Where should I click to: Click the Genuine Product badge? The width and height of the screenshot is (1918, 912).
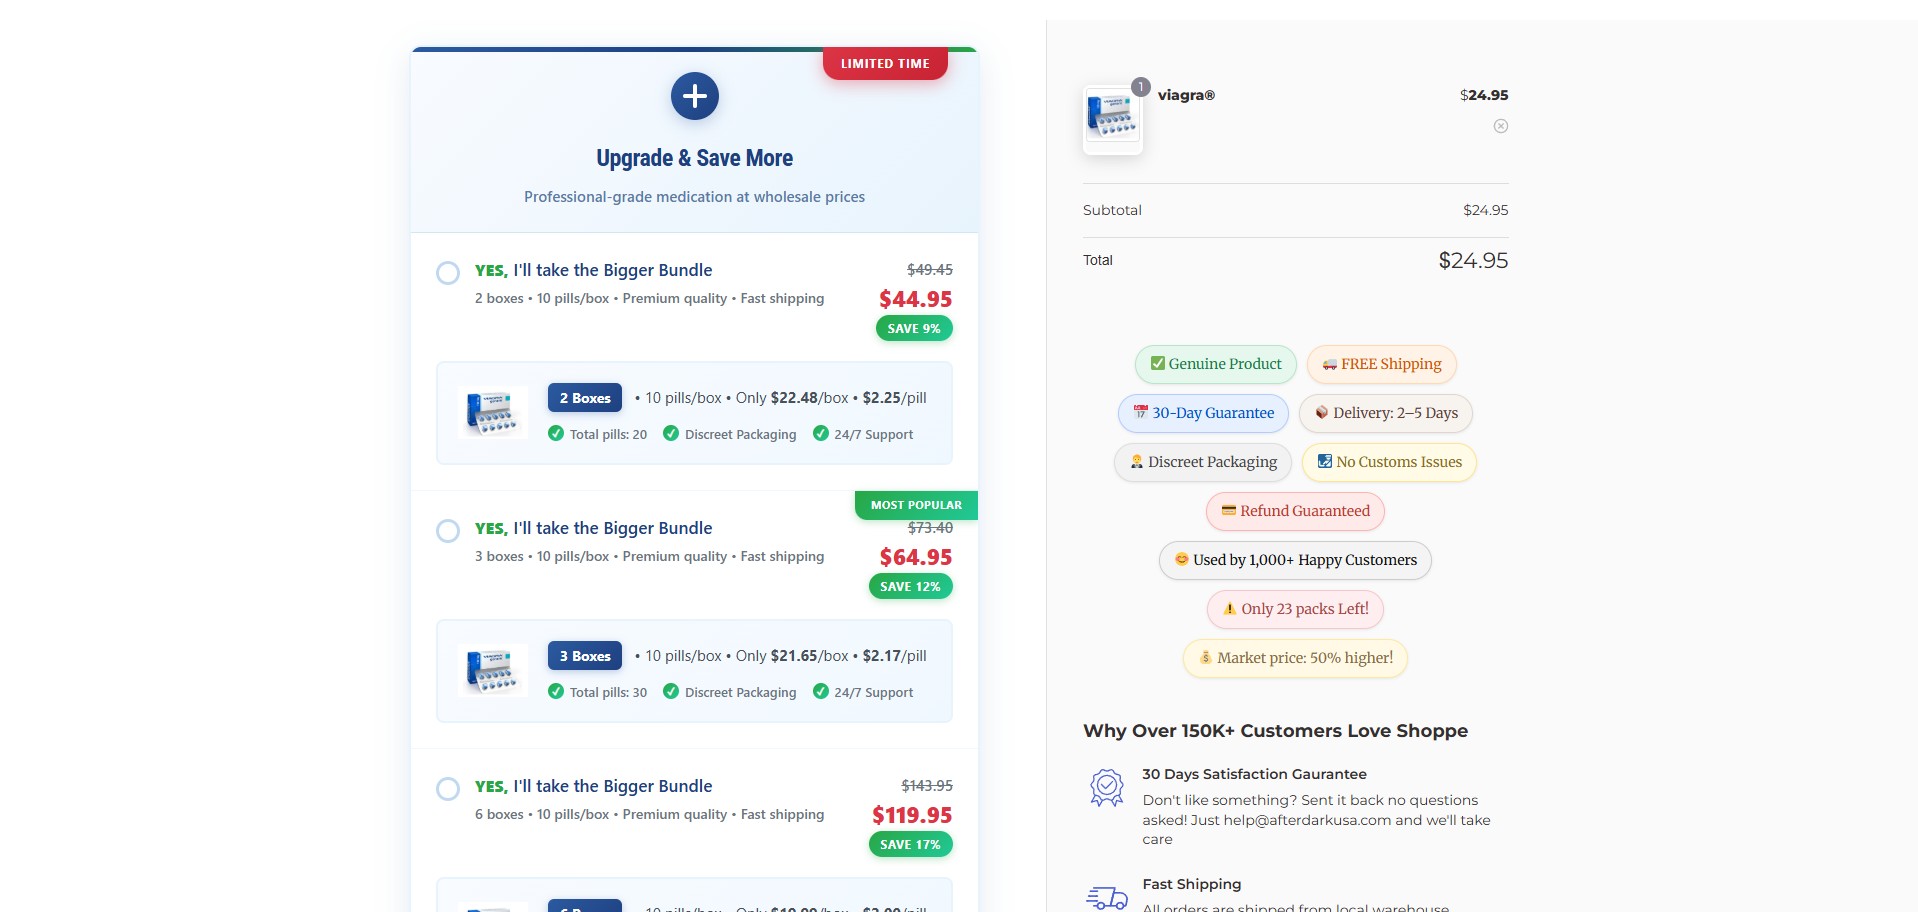[1215, 364]
